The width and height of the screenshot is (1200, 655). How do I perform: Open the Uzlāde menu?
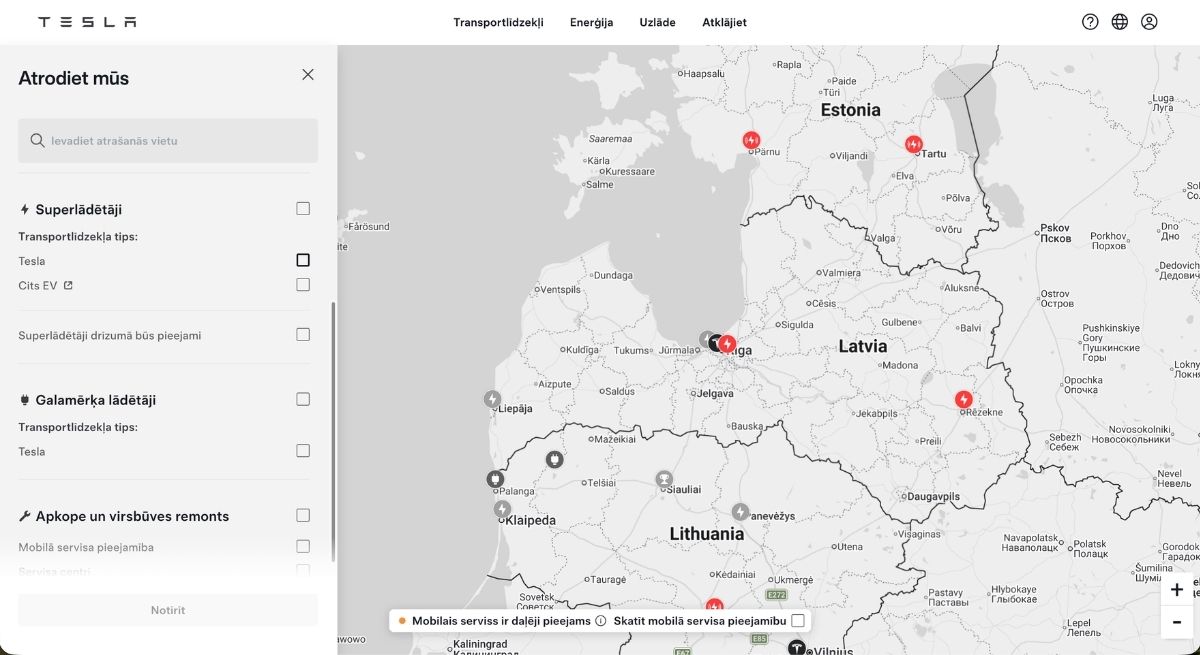[x=657, y=22]
